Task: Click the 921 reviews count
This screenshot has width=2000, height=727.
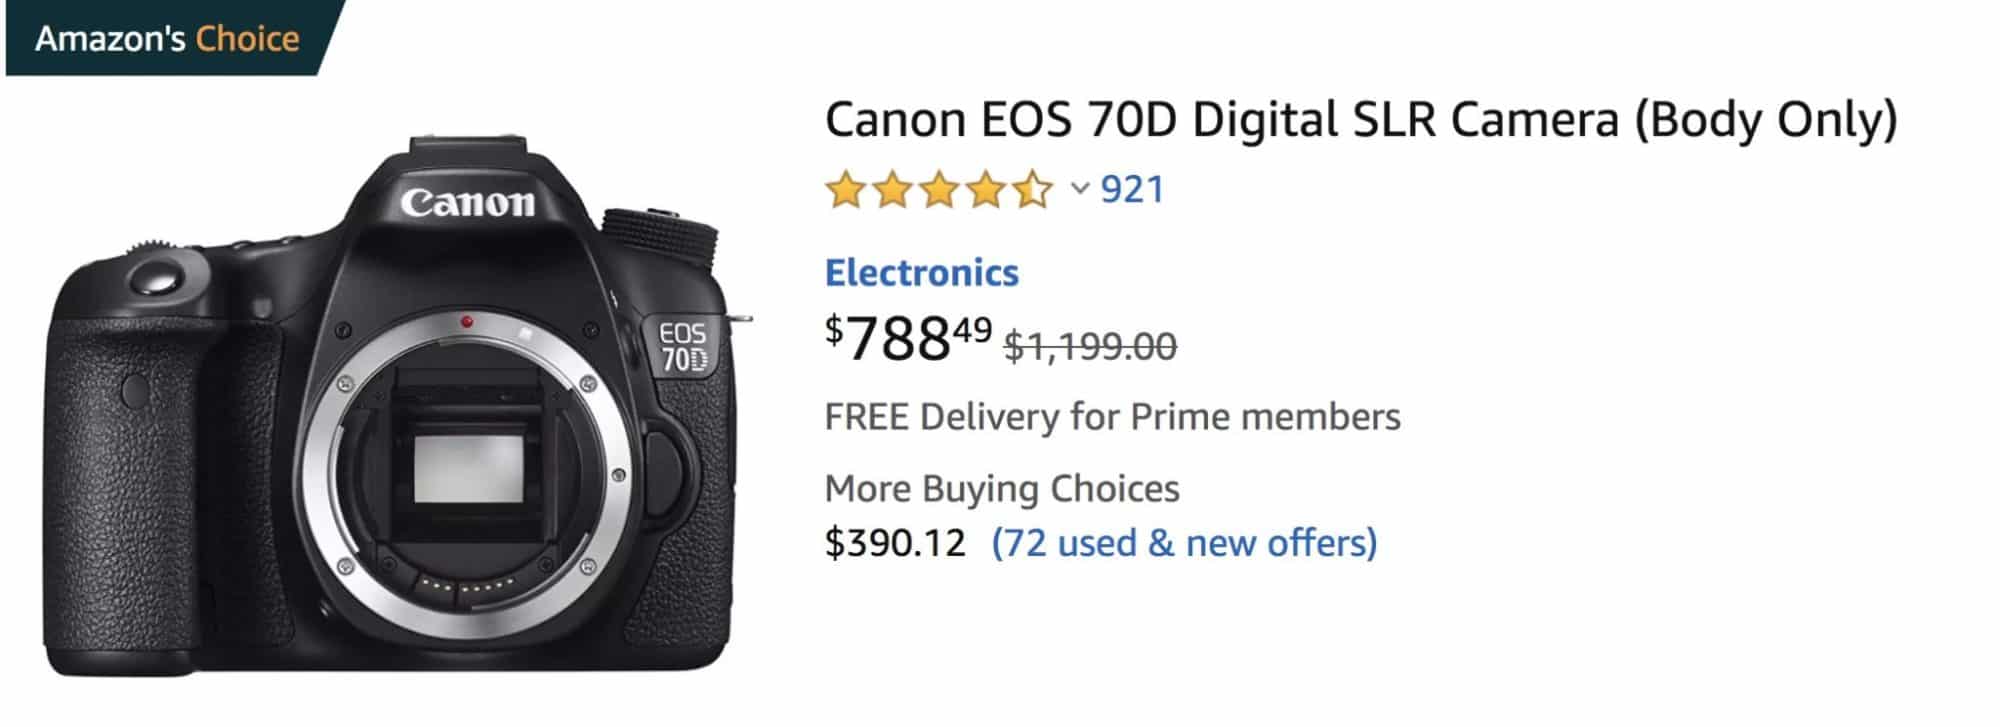Action: pos(1131,188)
